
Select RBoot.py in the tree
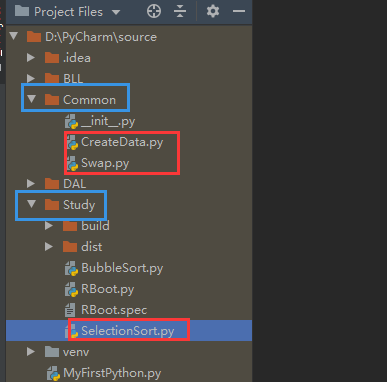107,289
